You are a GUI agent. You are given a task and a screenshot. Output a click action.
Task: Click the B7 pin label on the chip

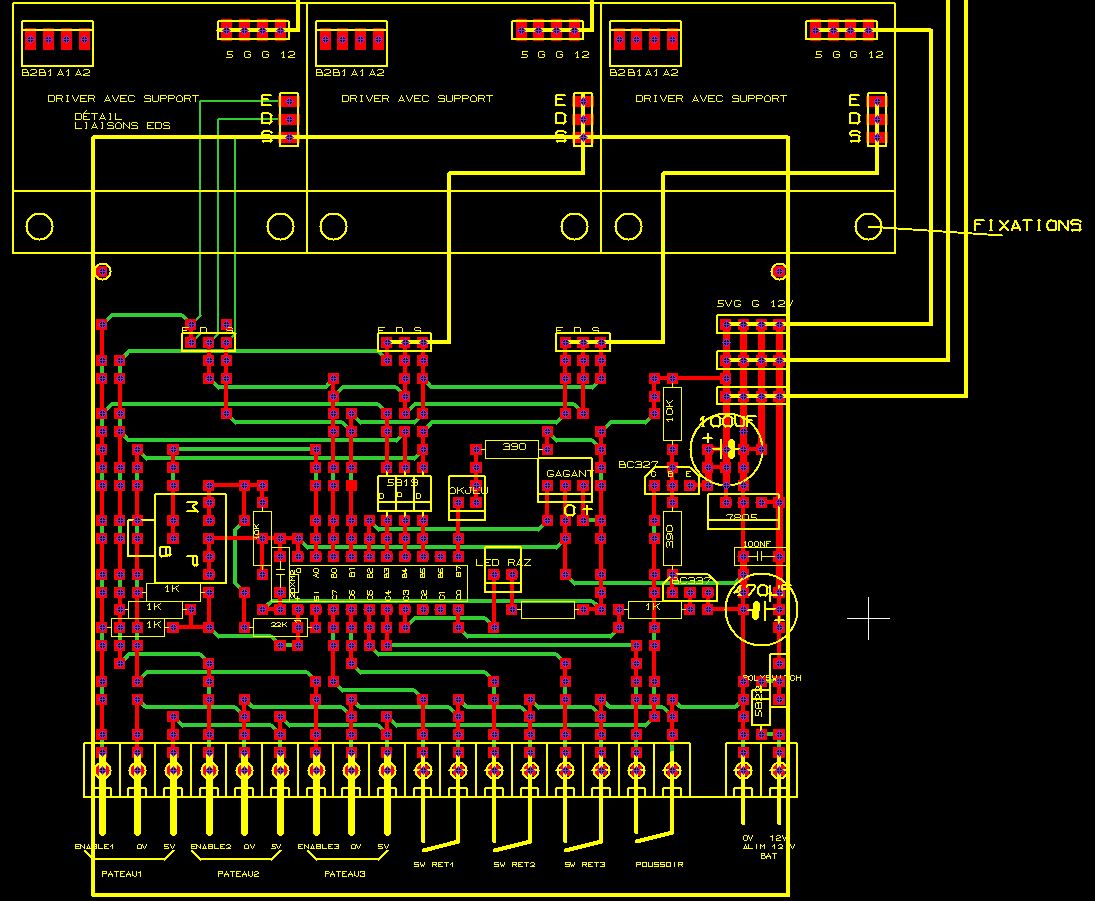coord(459,573)
